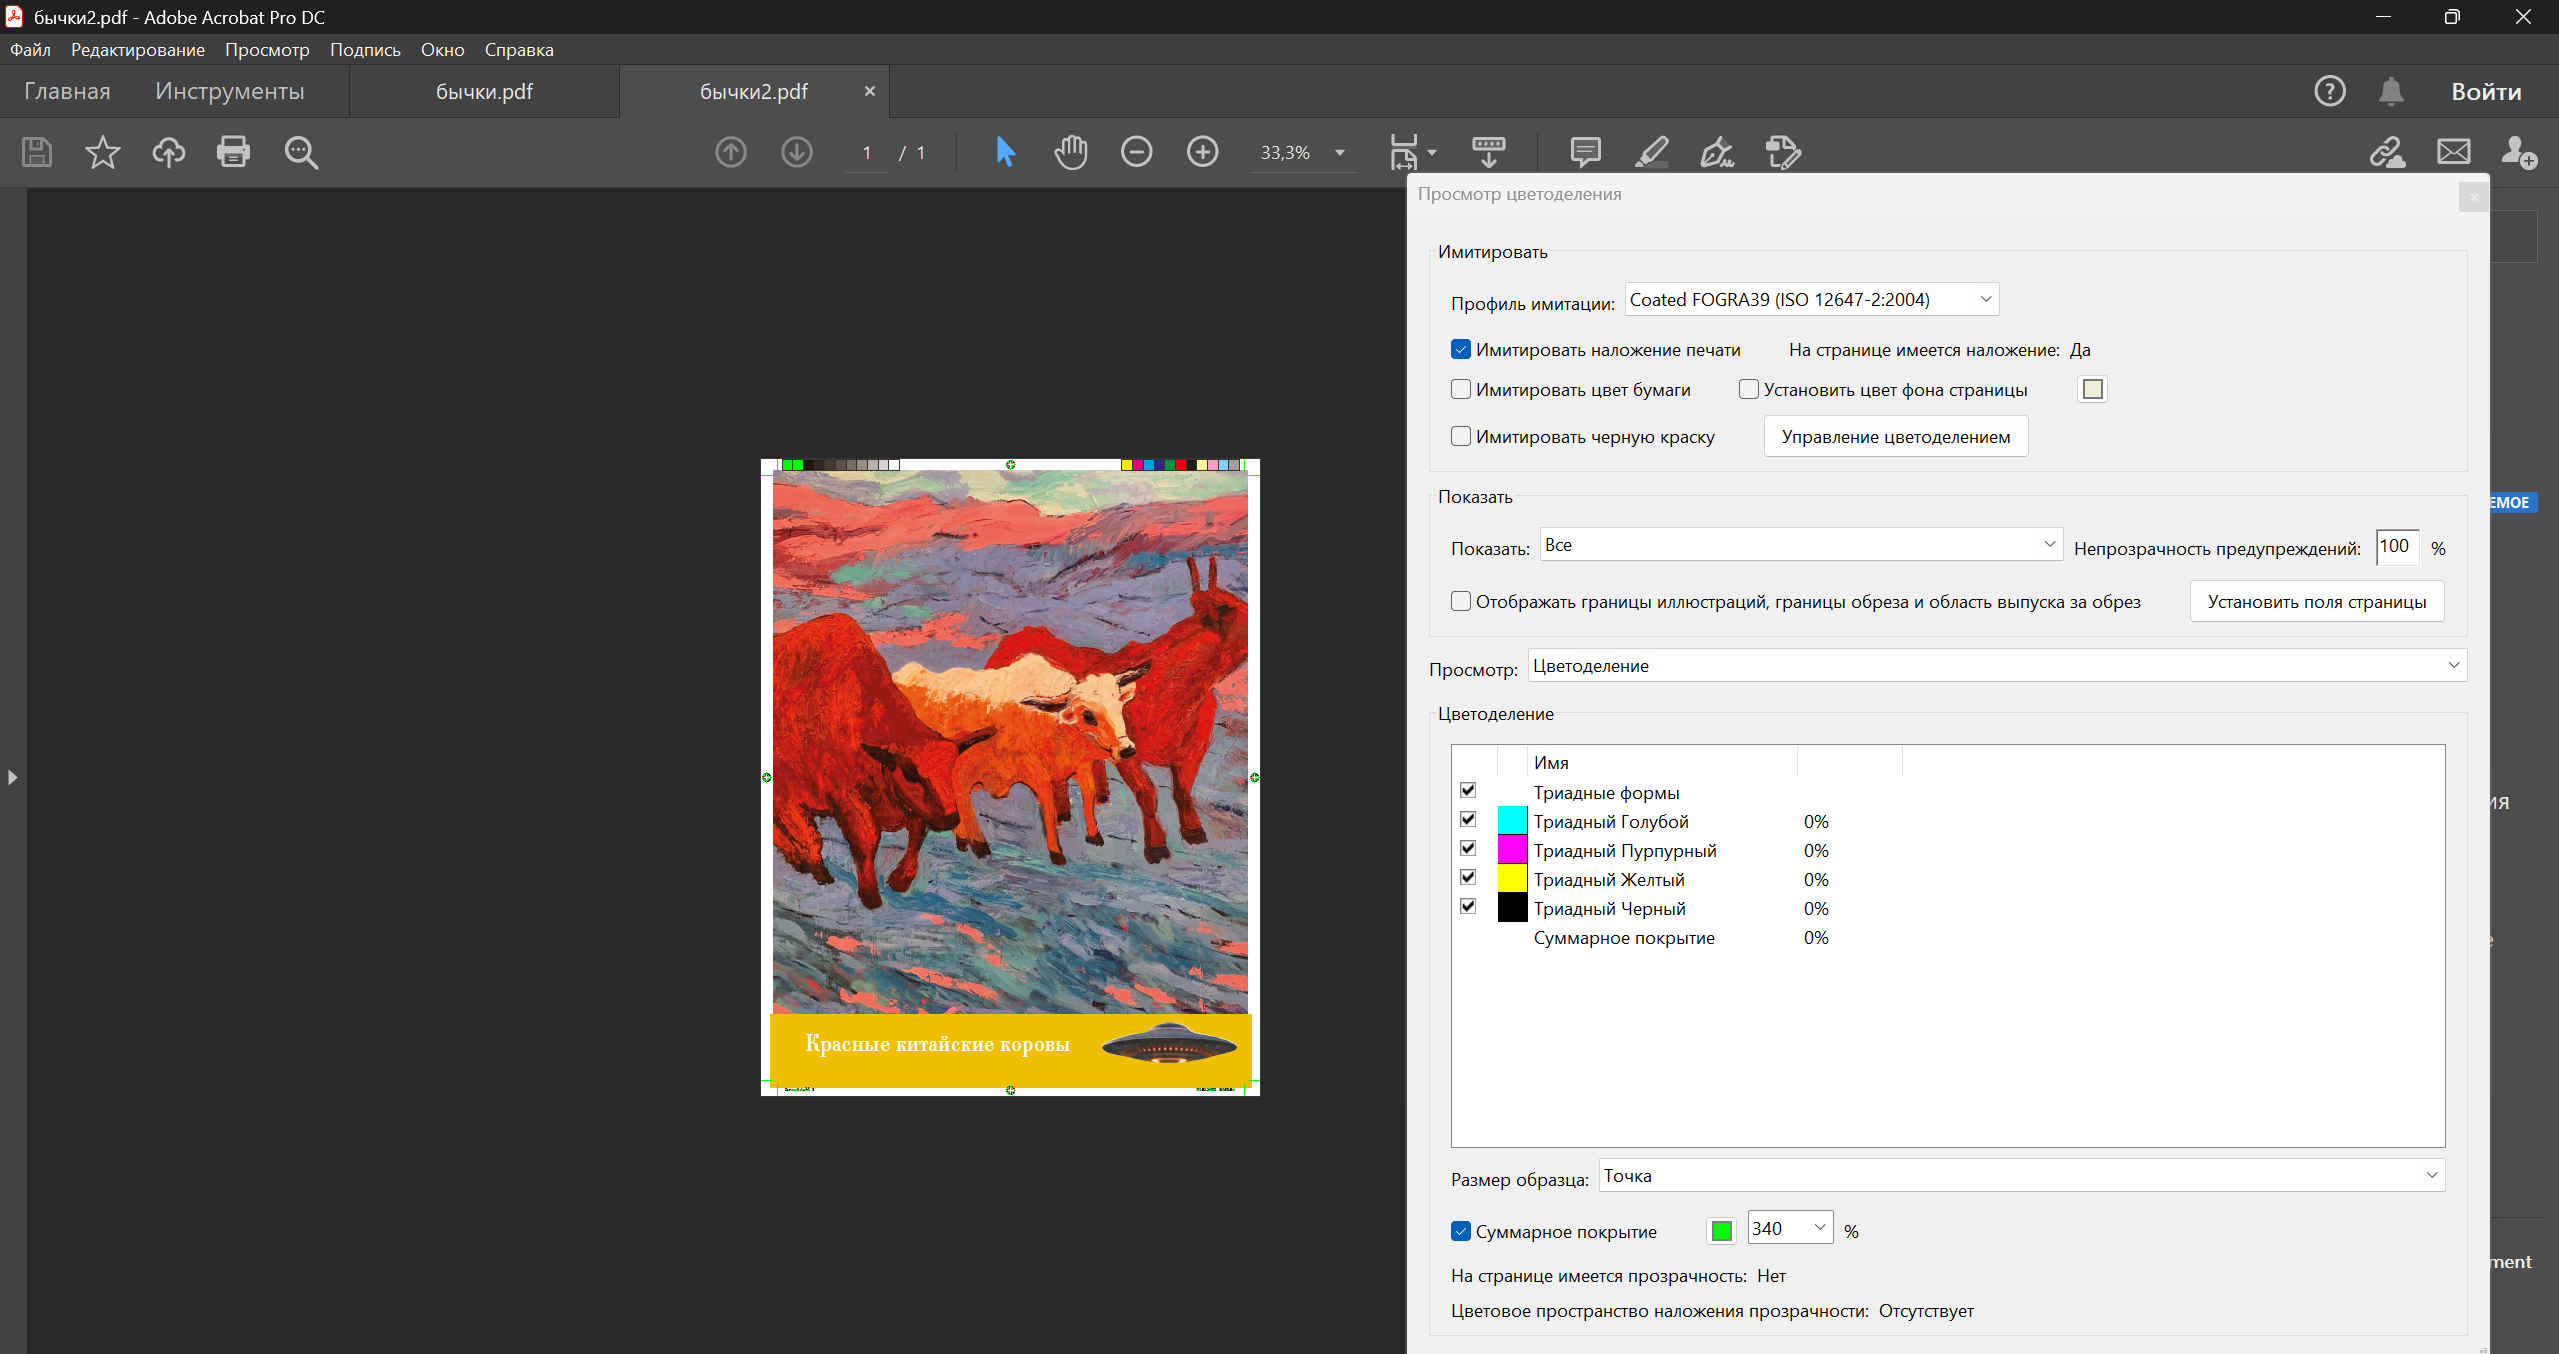2559x1354 pixels.
Task: Click the add people share icon
Action: pos(2519,152)
